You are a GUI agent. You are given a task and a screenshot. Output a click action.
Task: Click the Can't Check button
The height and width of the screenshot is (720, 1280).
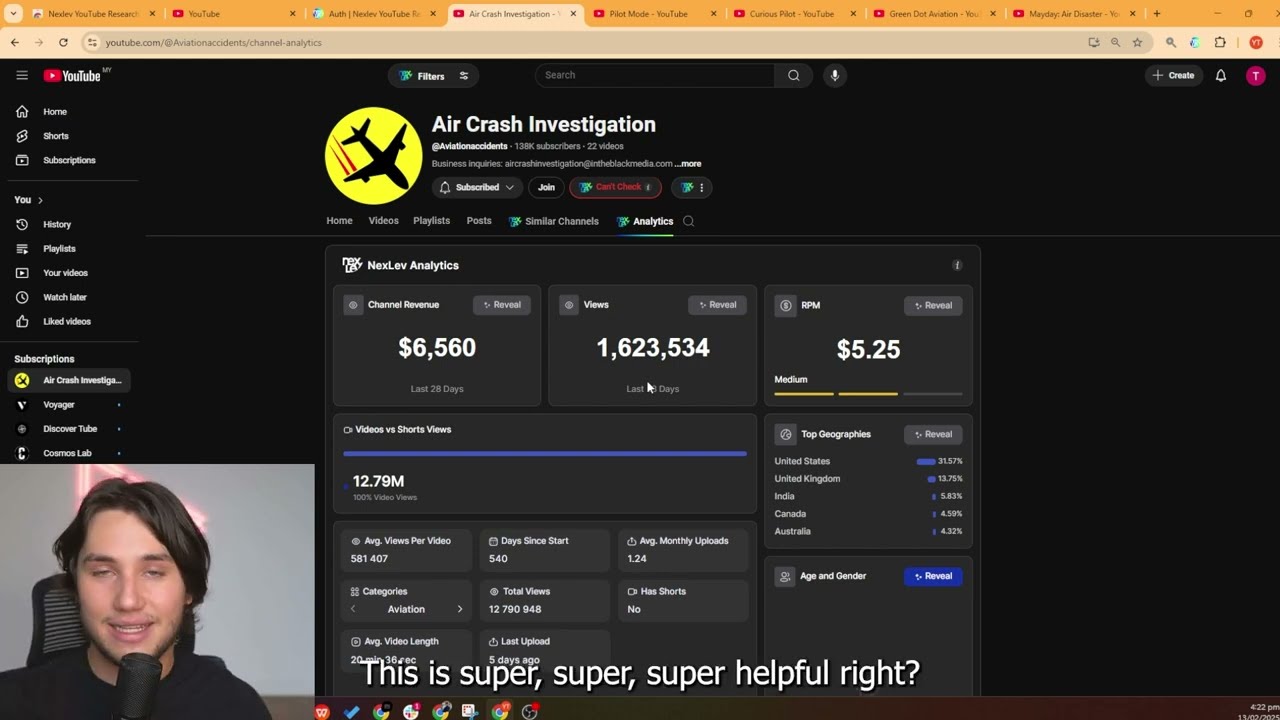click(x=615, y=187)
